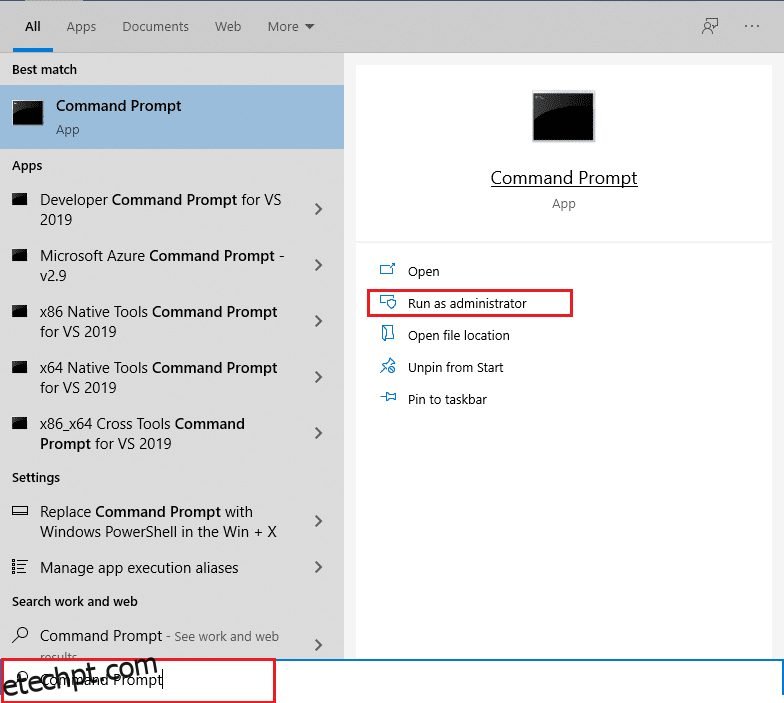Click the large Command Prompt preview icon
The height and width of the screenshot is (703, 784).
pyautogui.click(x=563, y=116)
